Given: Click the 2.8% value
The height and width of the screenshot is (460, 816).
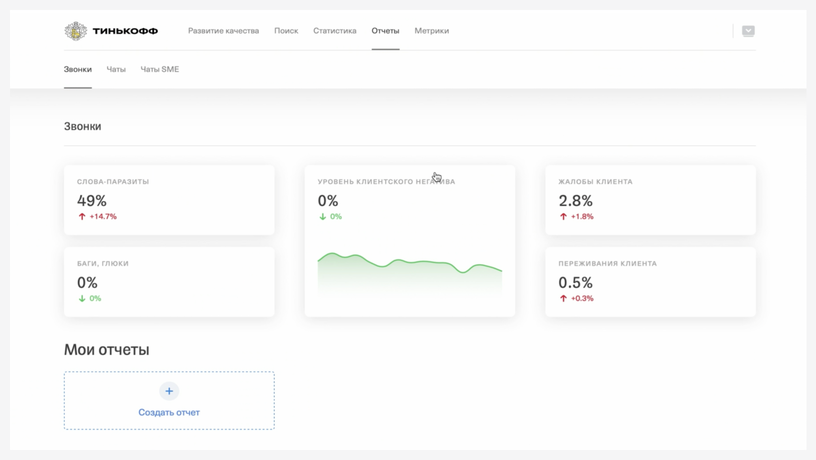Looking at the screenshot, I should (575, 200).
